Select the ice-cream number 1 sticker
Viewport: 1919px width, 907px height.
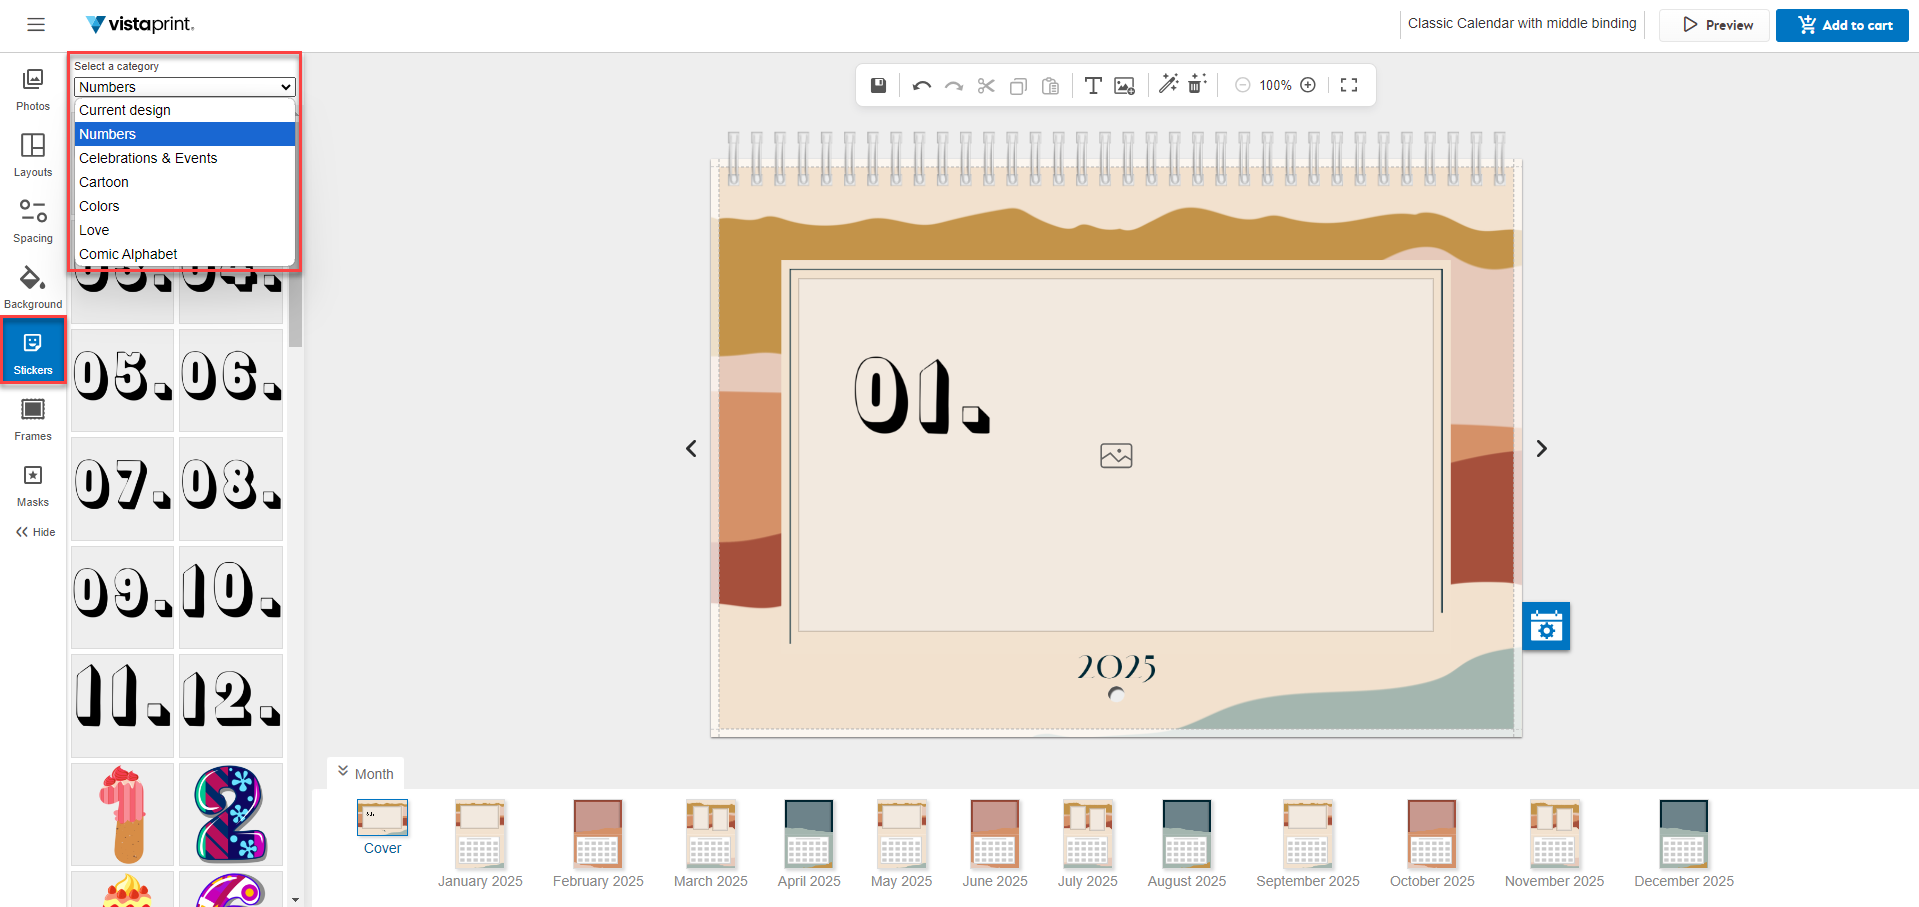(x=122, y=814)
